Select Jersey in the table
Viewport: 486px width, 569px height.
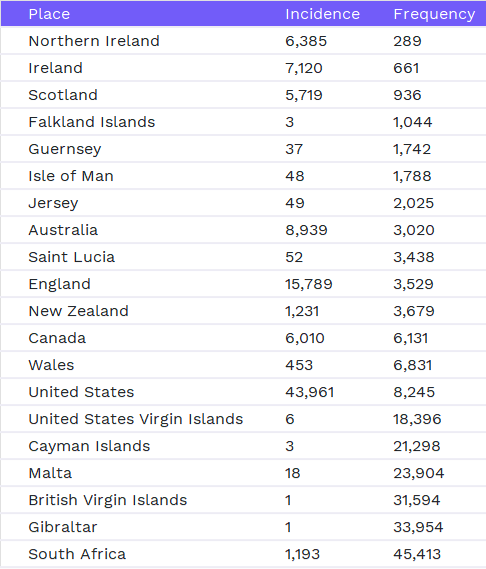click(53, 204)
